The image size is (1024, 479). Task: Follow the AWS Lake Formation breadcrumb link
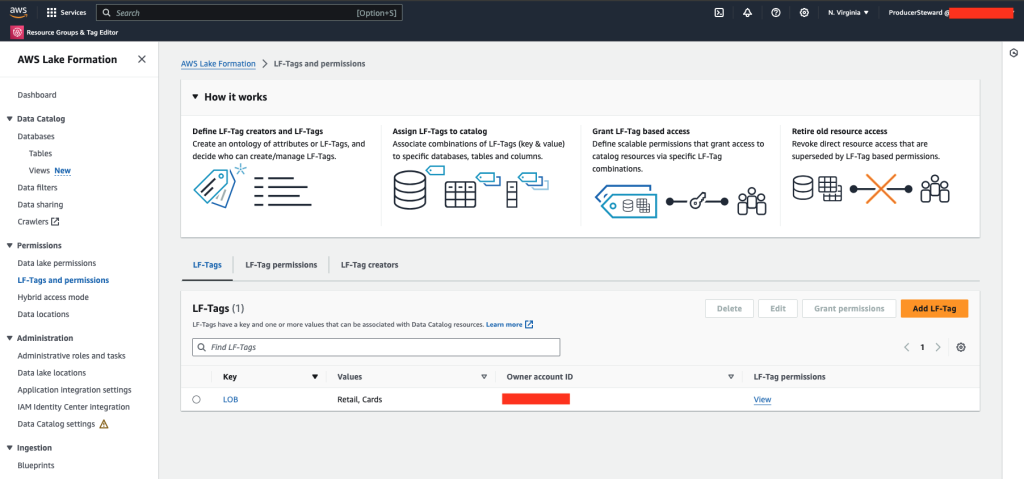point(218,64)
